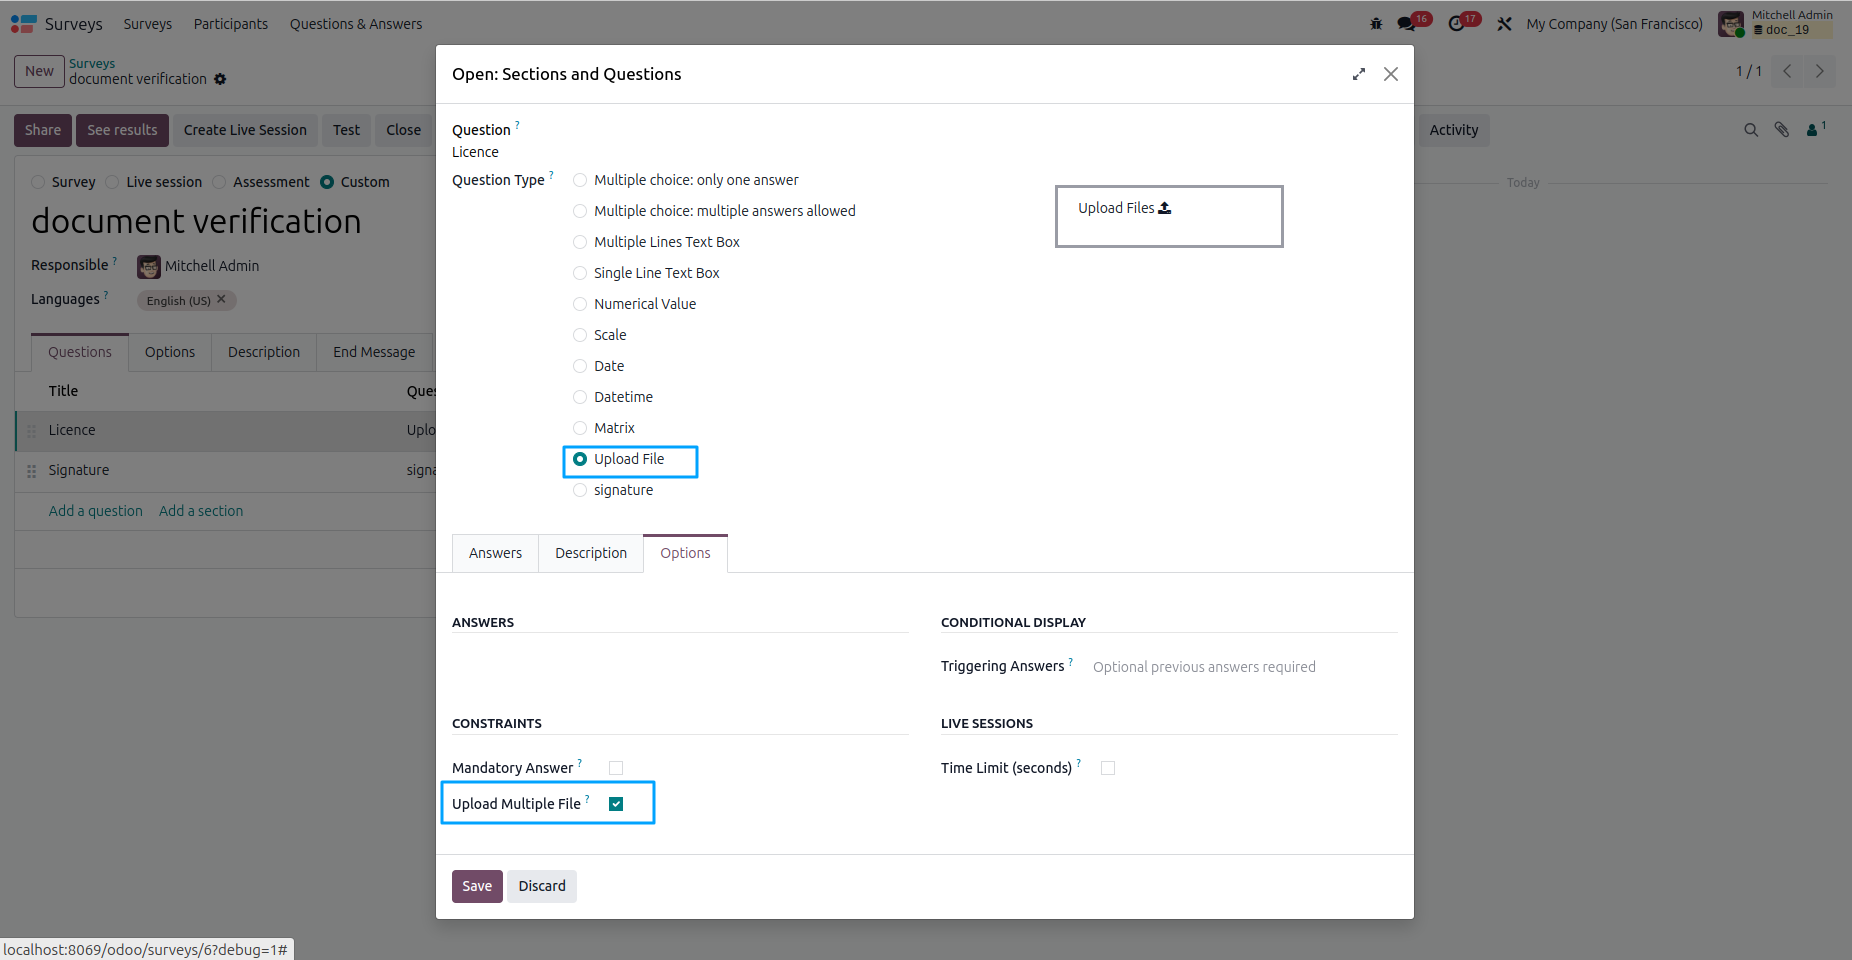Open the Participants menu
The height and width of the screenshot is (960, 1852).
[x=231, y=23]
